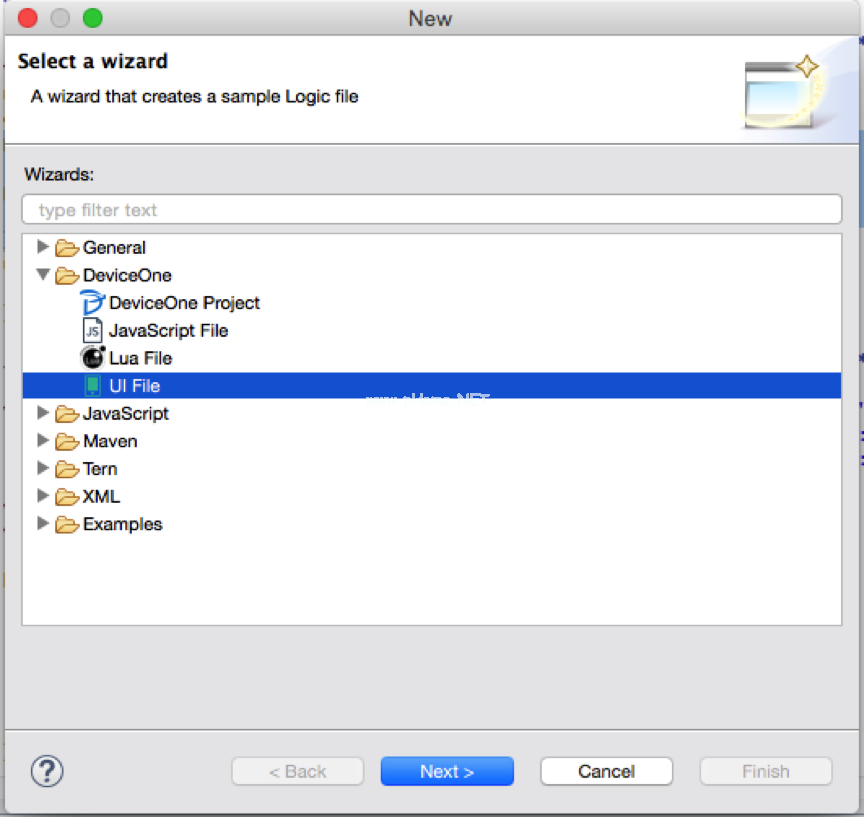Expand the General category
Image resolution: width=864 pixels, height=817 pixels.
pos(42,247)
